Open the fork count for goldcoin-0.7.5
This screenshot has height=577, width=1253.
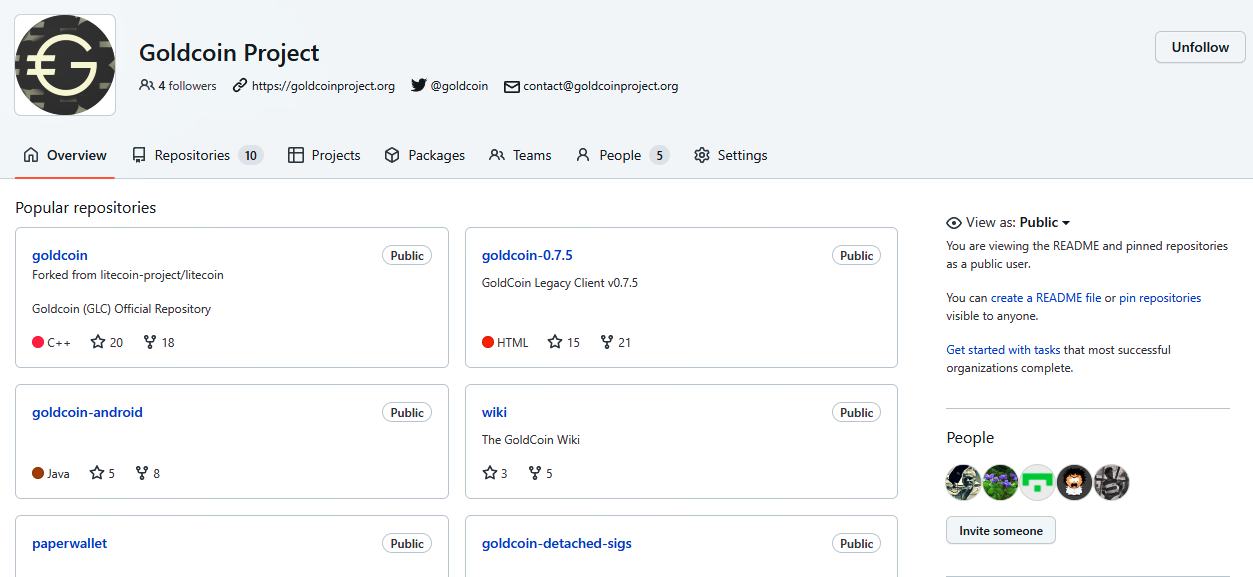click(x=615, y=342)
